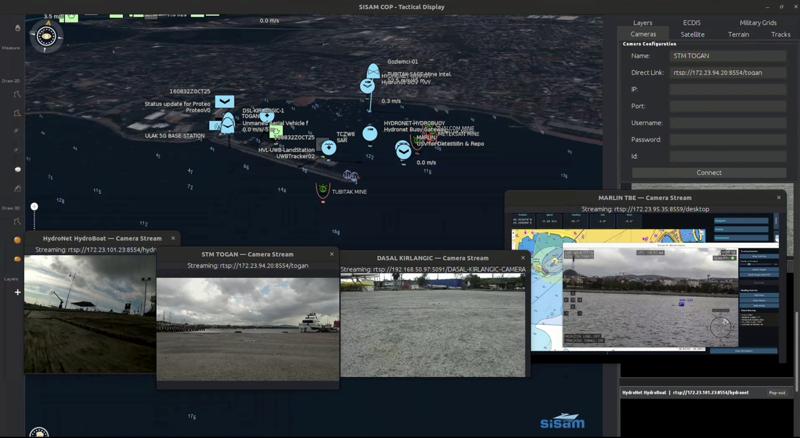Click Pop out for HydroNet HydroBoat stream
This screenshot has width=800, height=438.
[777, 393]
